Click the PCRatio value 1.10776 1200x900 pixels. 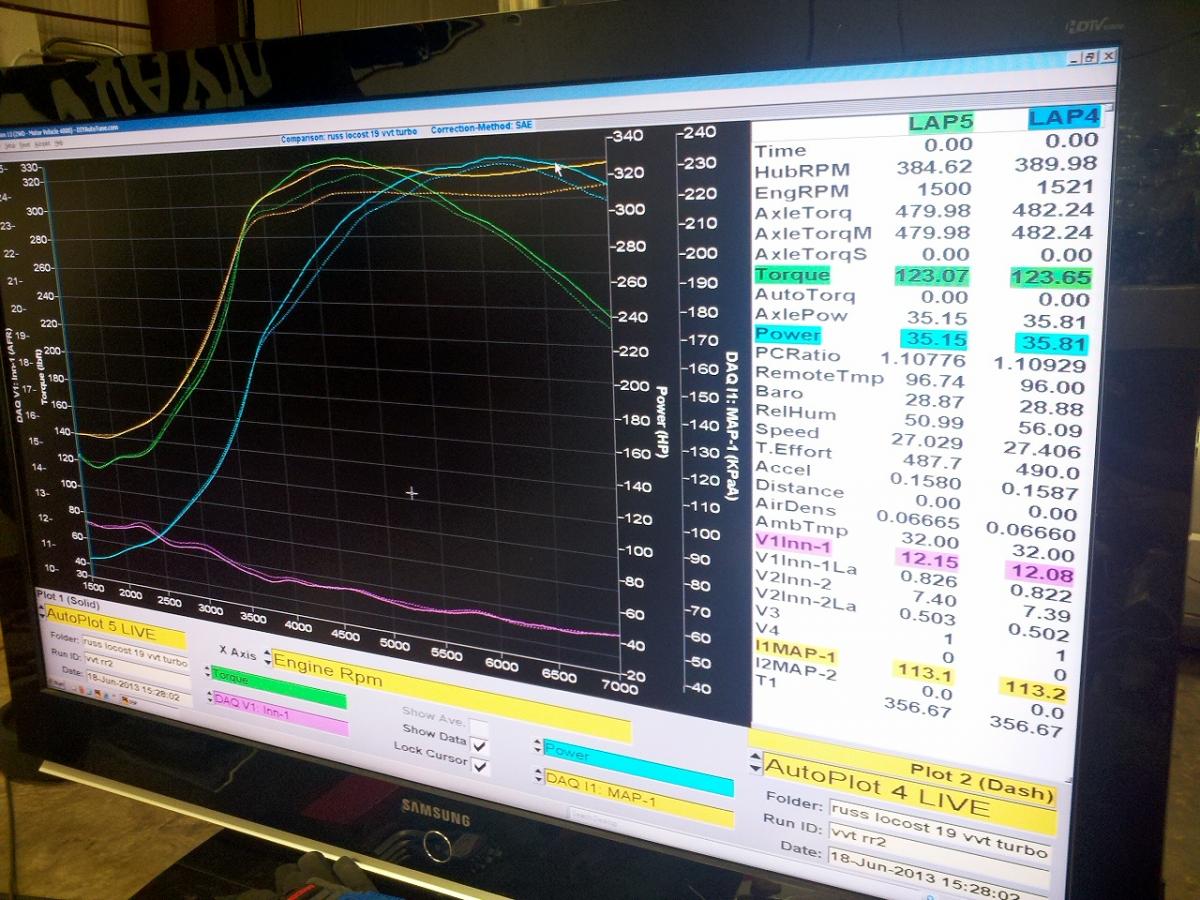click(923, 357)
